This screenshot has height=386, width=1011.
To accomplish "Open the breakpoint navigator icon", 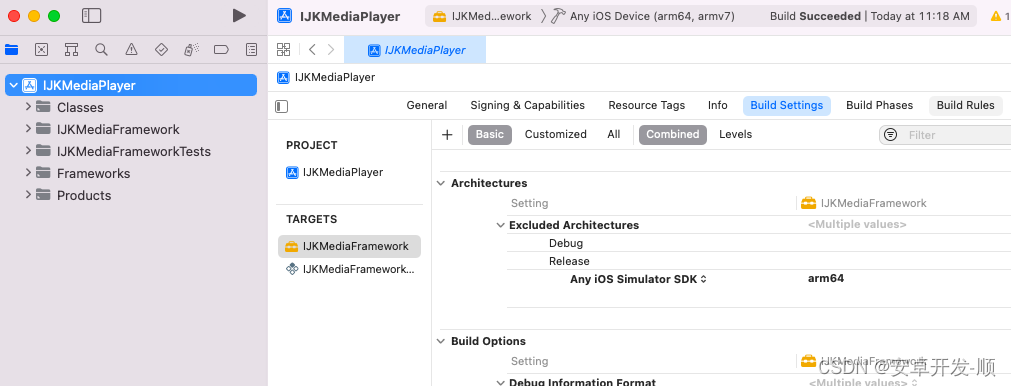I will pos(221,50).
